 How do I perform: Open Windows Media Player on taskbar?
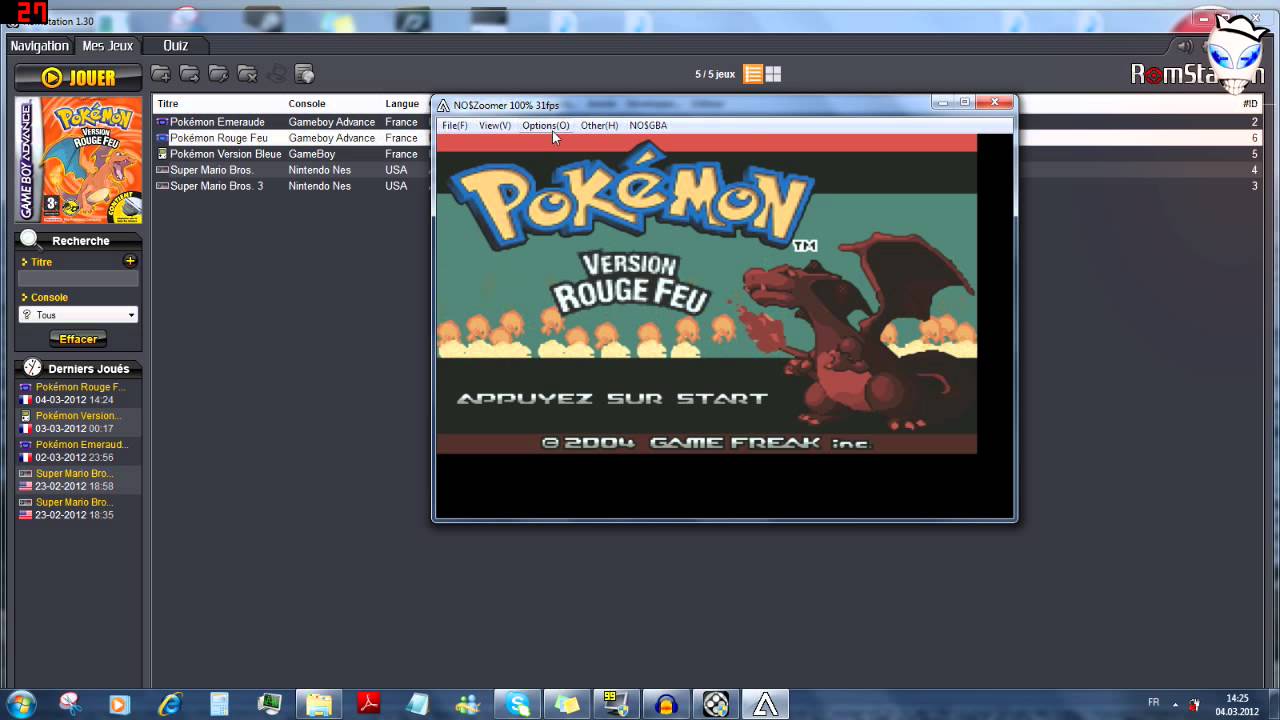pos(119,704)
